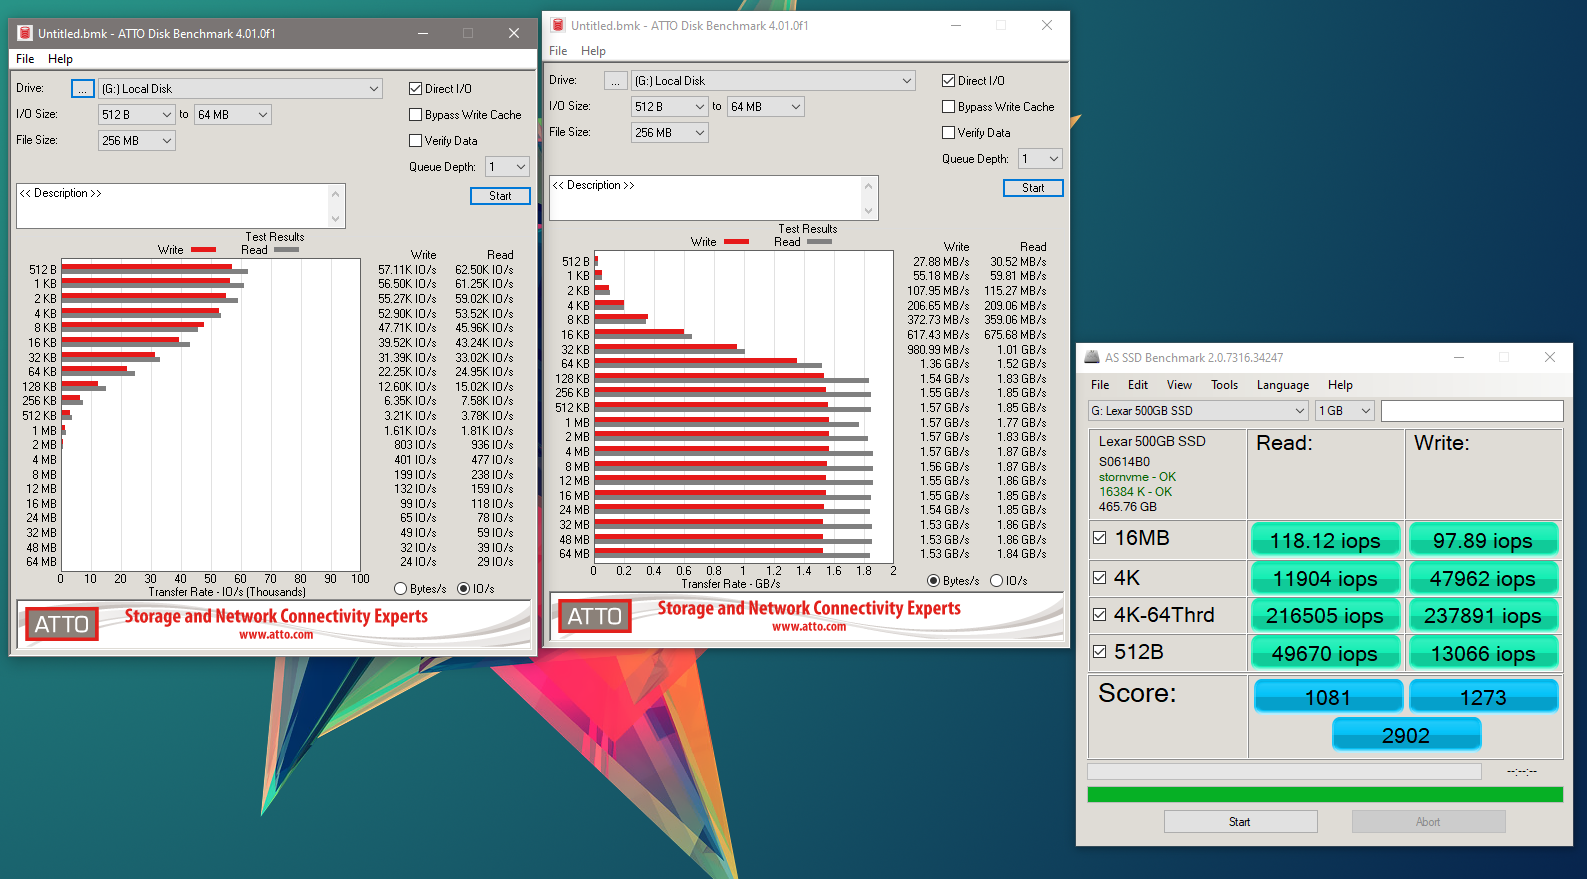Open the Edit menu in AS SSD
1587x879 pixels.
[1138, 385]
